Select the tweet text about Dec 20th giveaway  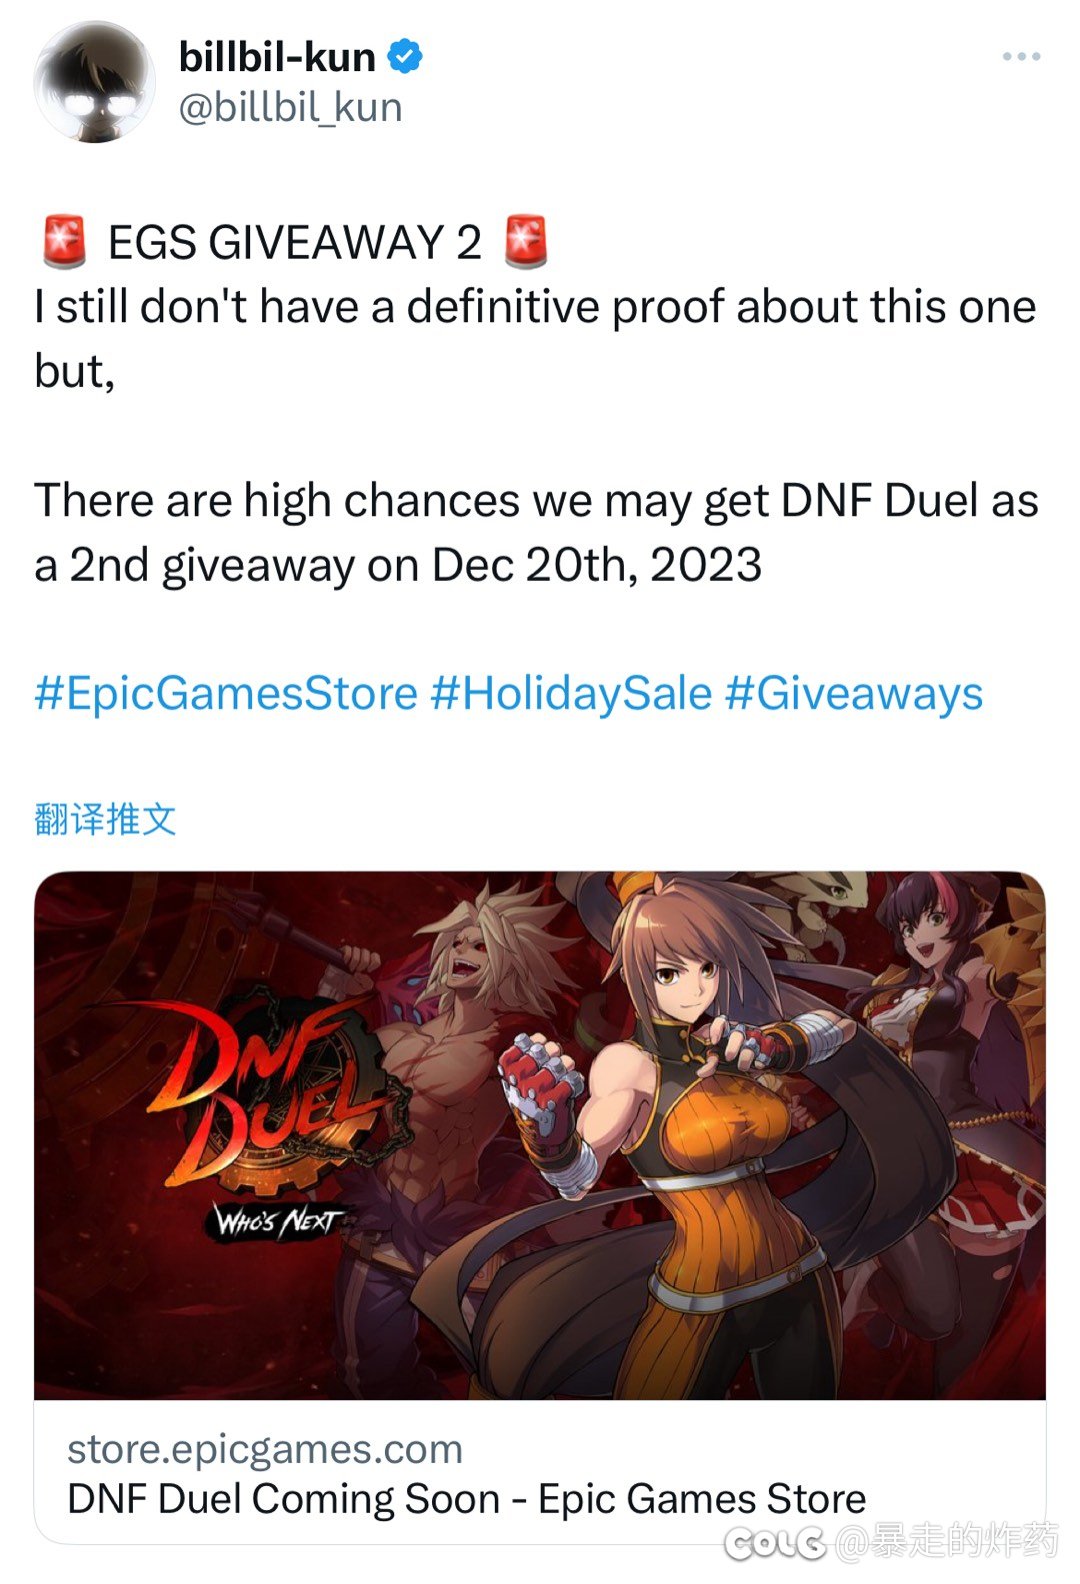point(537,532)
